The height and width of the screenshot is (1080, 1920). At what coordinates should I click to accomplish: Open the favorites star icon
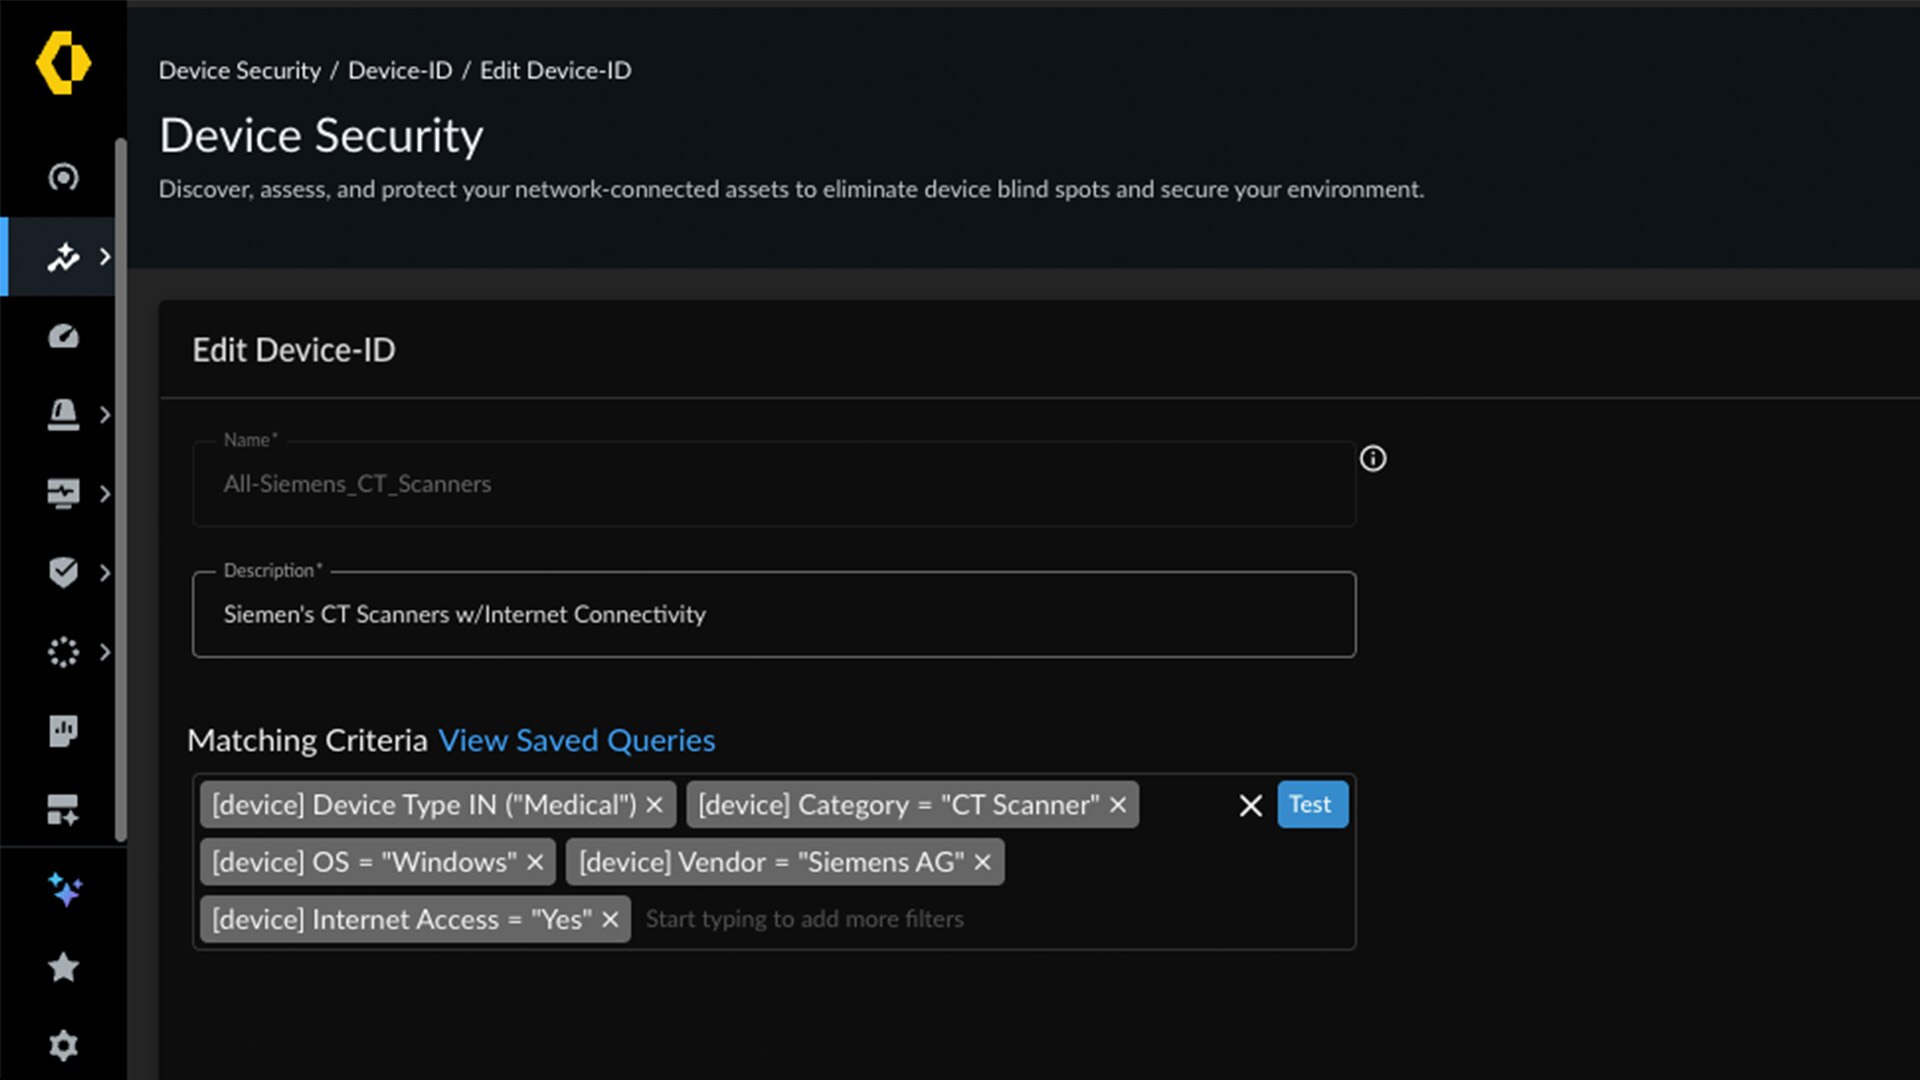click(x=63, y=967)
